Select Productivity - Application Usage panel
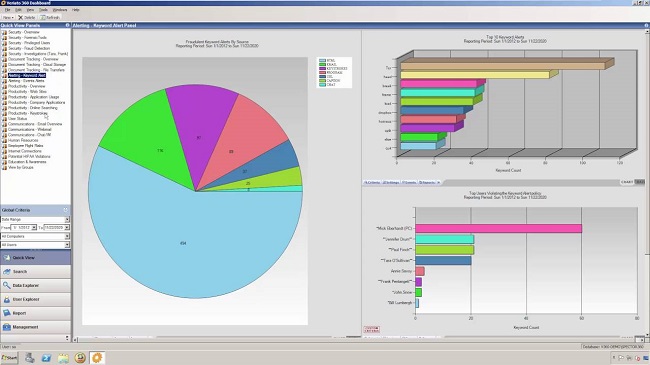Viewport: 650px width, 365px height. click(34, 97)
